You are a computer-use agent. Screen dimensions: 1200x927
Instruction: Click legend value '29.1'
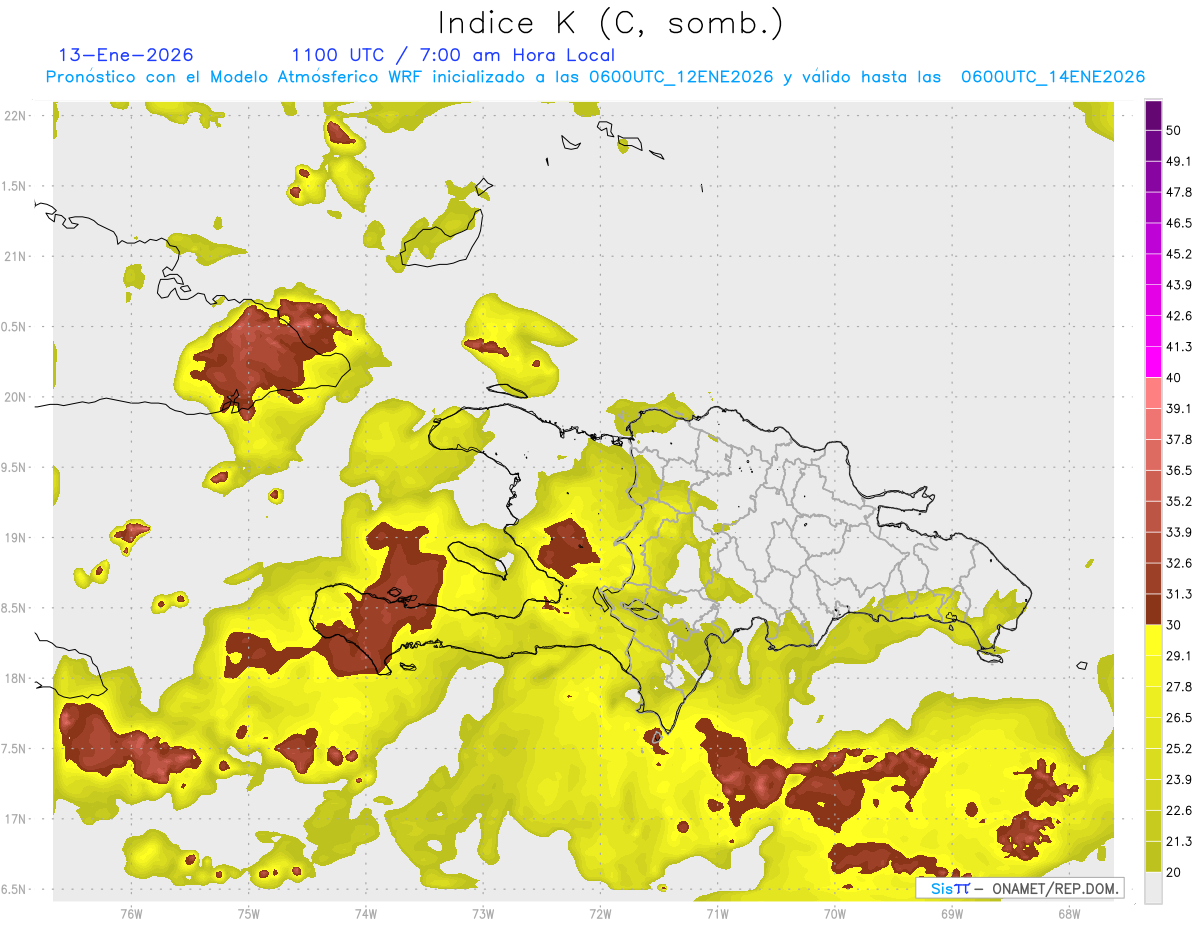(1178, 656)
